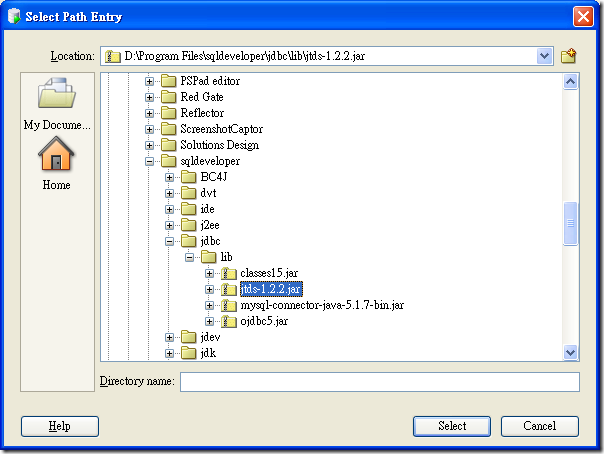Collapse the sqldeveloper node
Viewport: 604px width, 454px height.
point(149,161)
